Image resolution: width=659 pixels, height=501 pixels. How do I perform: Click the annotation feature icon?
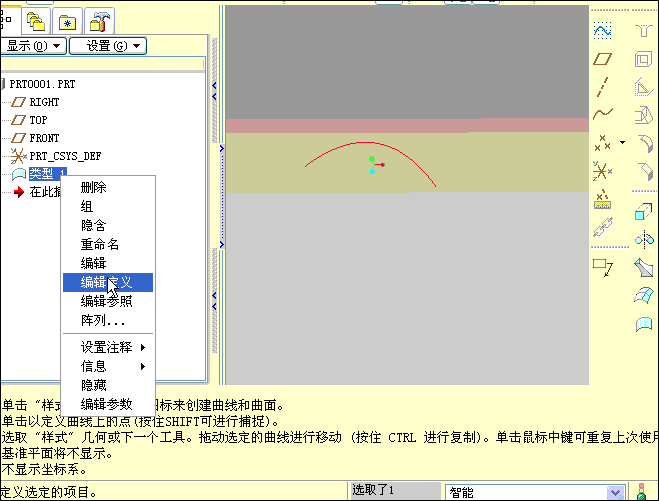point(603,268)
